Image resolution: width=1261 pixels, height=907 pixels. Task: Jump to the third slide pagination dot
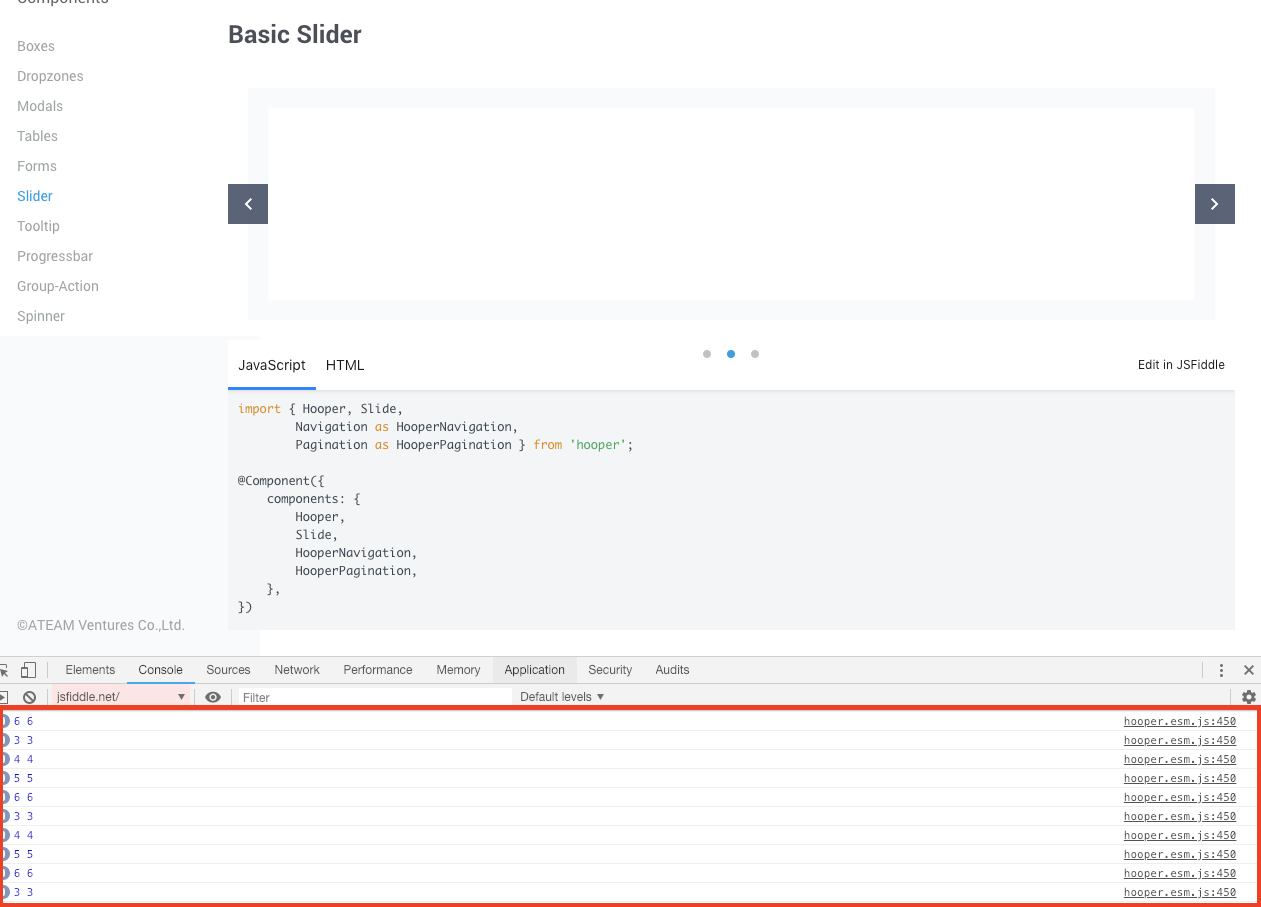pos(755,354)
